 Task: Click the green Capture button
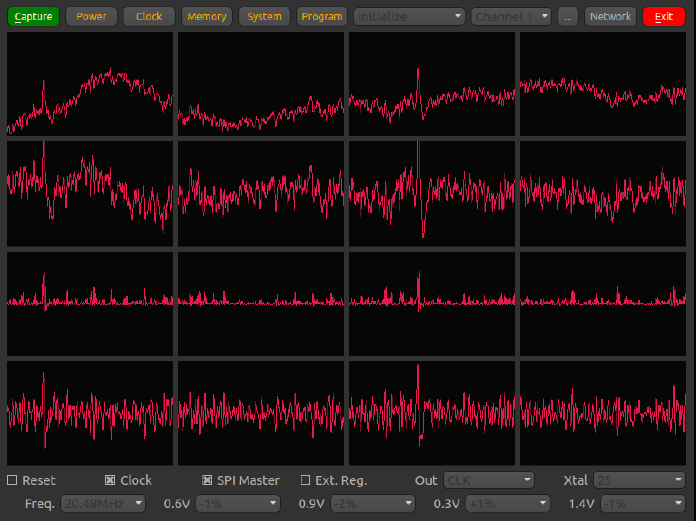point(33,16)
